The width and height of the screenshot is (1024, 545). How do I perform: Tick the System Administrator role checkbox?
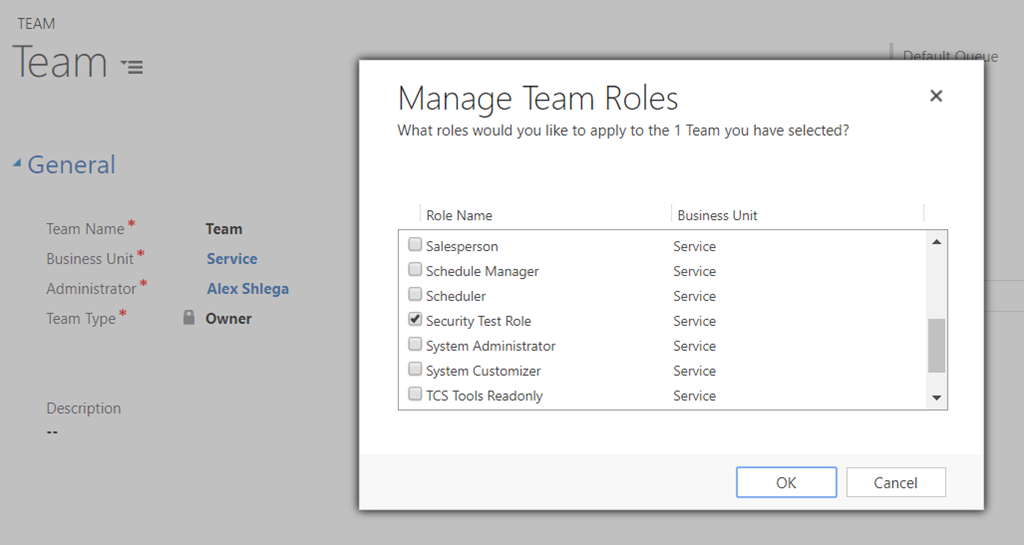[415, 343]
